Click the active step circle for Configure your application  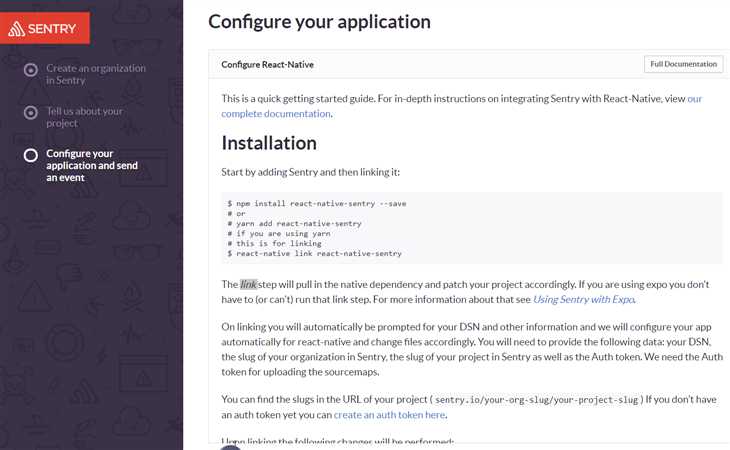tap(31, 155)
